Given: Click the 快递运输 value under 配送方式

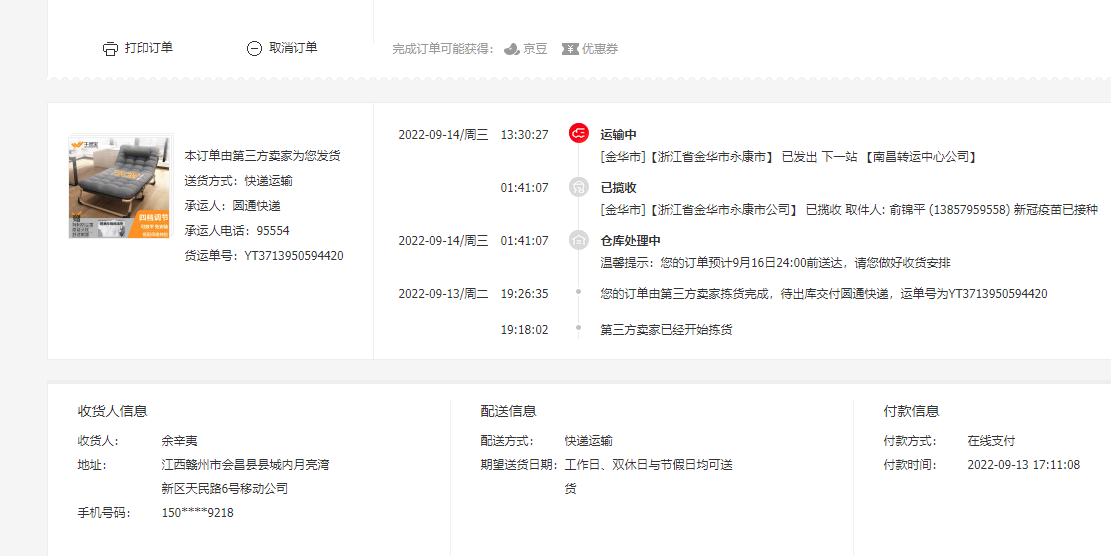Looking at the screenshot, I should tap(588, 441).
